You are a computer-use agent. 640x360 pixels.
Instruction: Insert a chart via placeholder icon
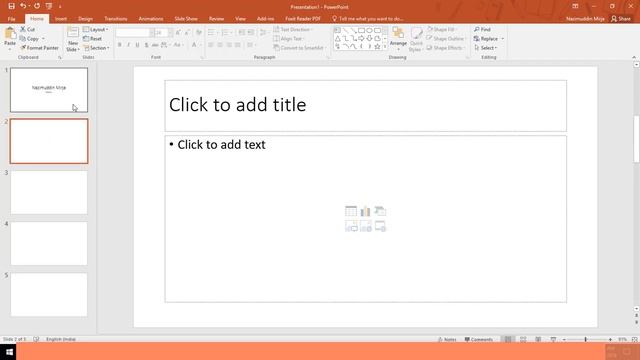tap(365, 211)
